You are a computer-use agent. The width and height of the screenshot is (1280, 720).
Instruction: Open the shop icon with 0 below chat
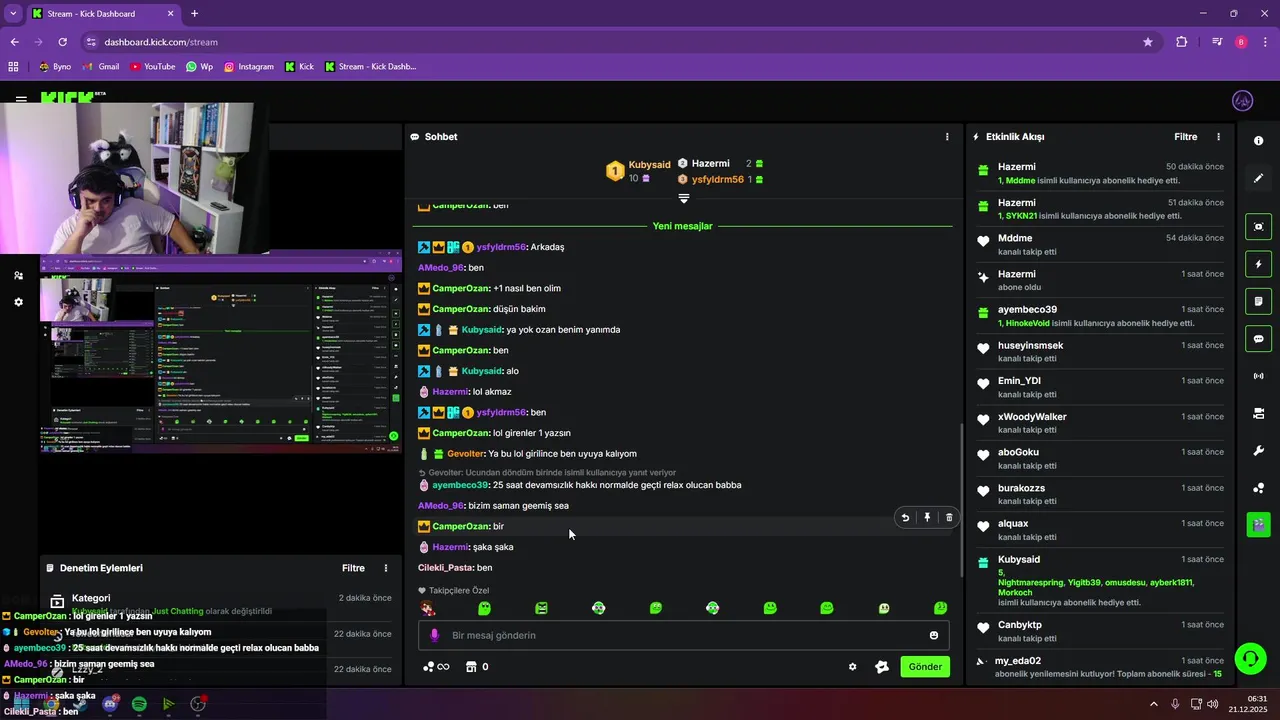click(x=477, y=667)
